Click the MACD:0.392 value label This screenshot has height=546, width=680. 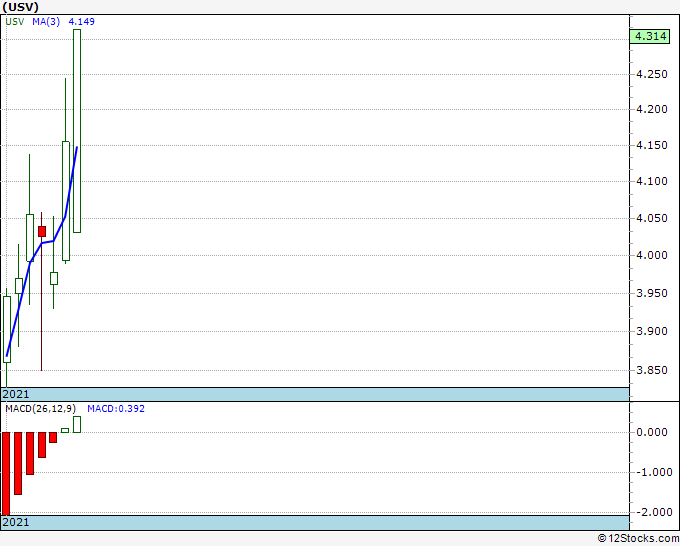(116, 409)
